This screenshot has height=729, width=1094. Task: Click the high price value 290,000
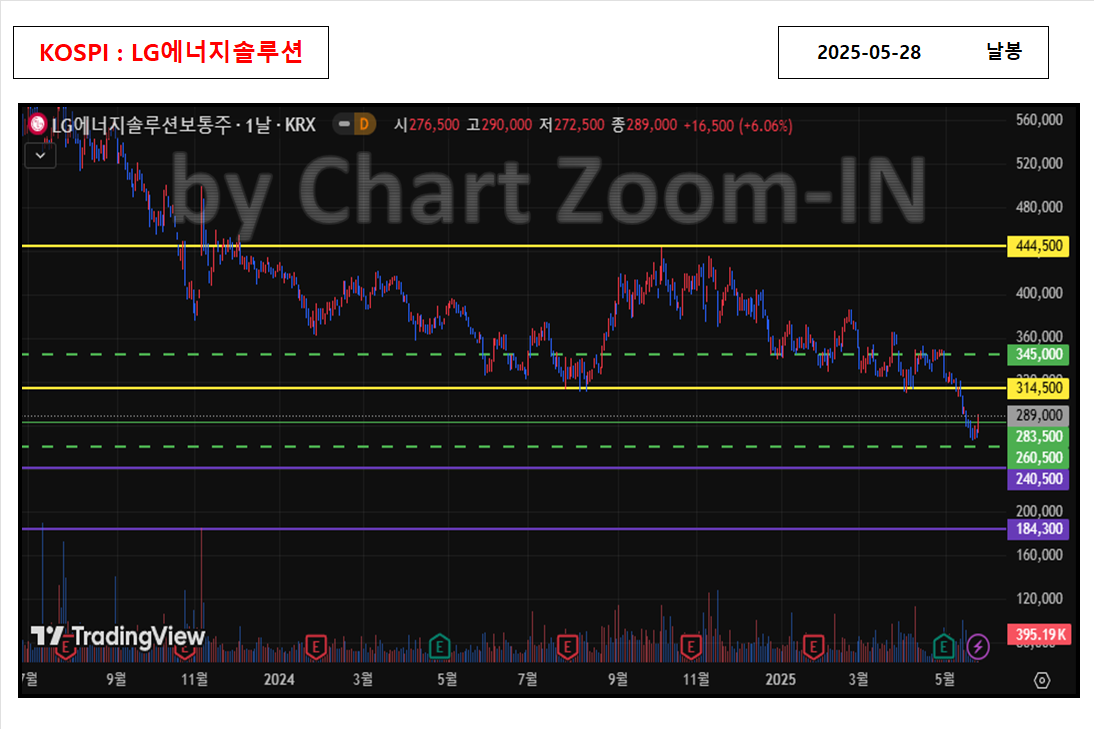click(507, 125)
